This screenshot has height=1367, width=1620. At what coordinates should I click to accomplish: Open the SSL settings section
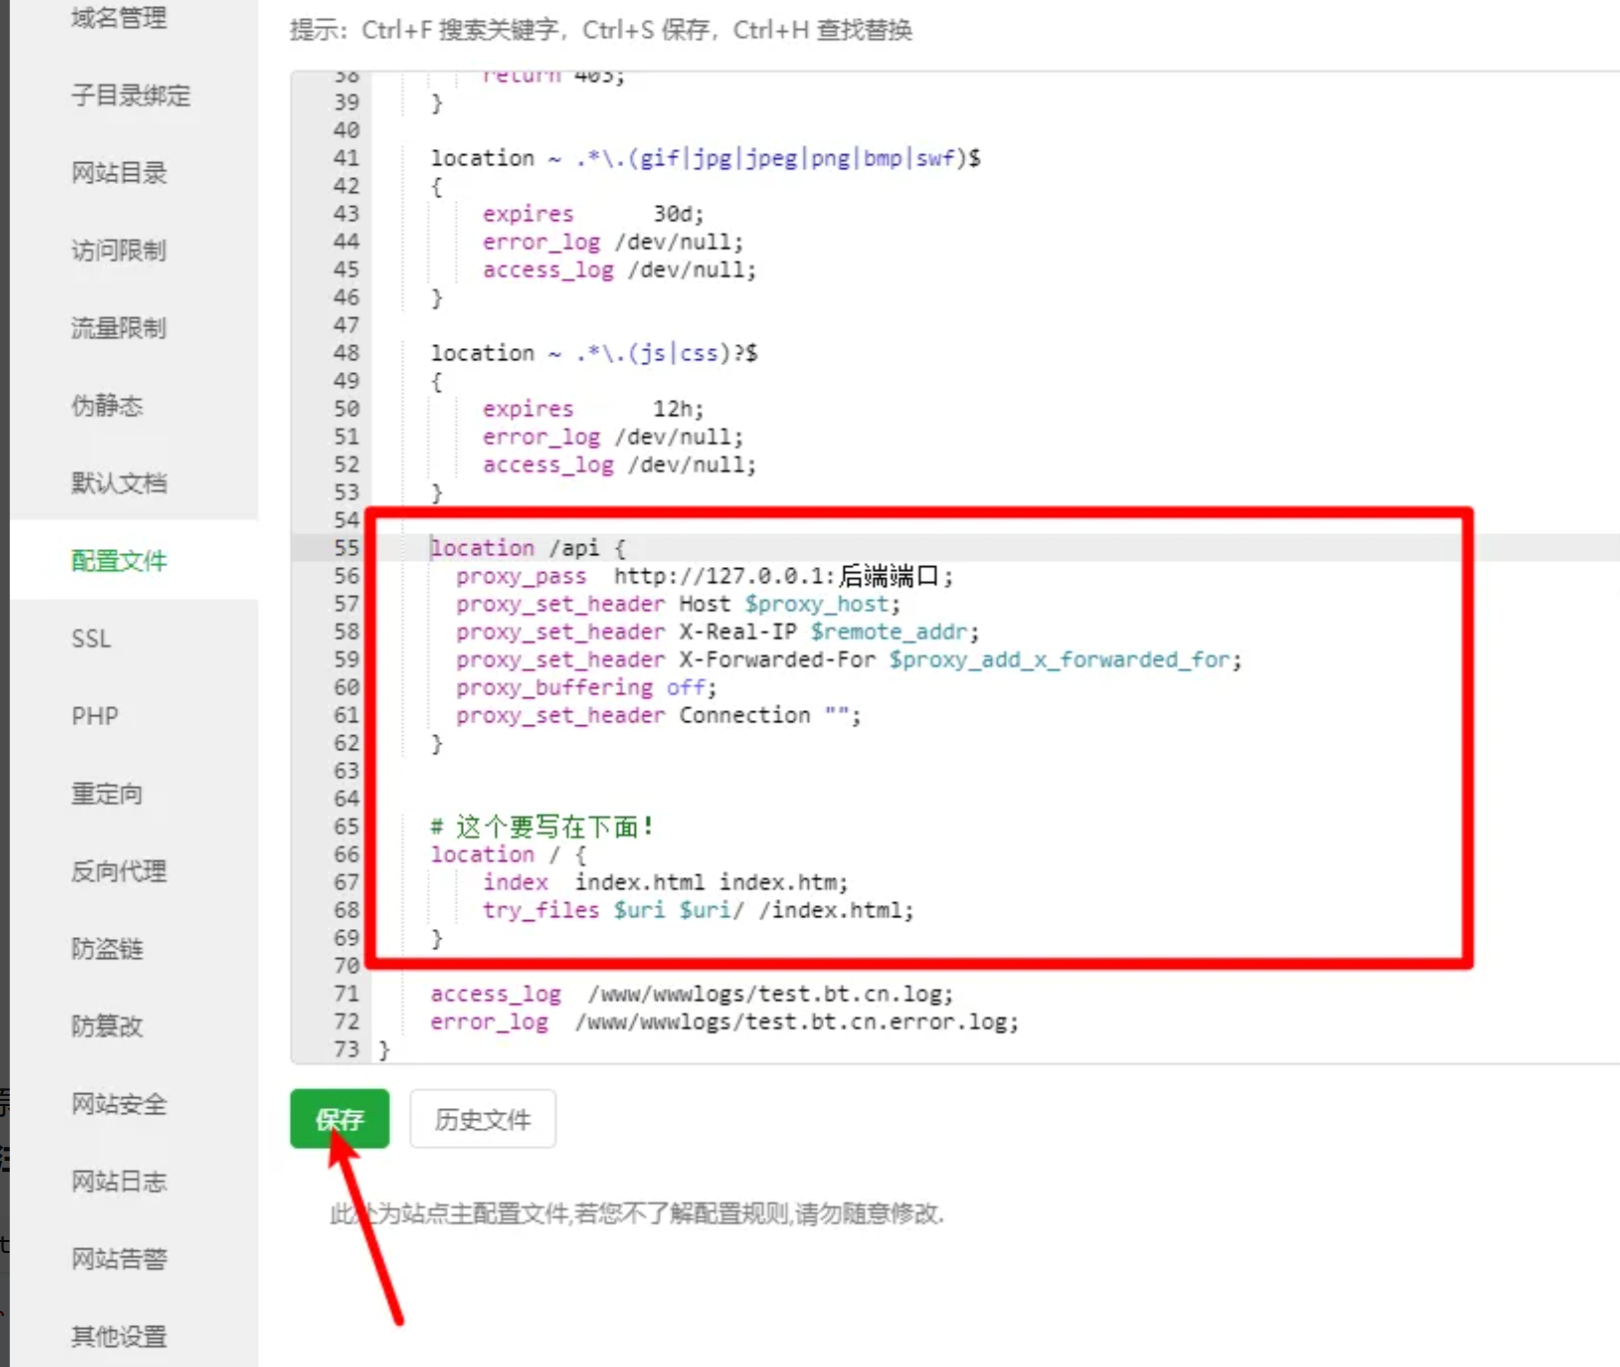91,638
